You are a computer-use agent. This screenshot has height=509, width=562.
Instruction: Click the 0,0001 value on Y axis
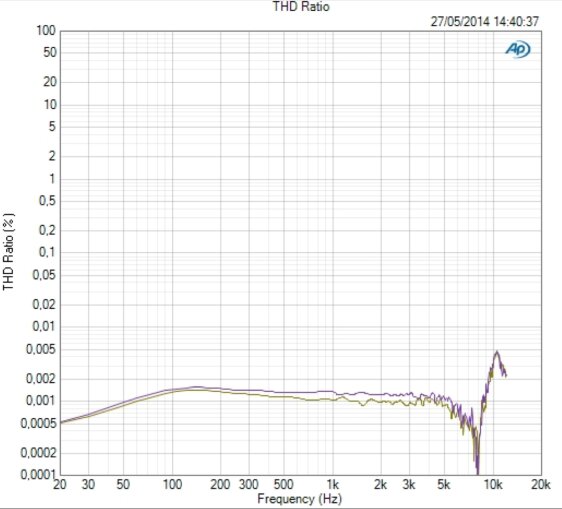coord(38,475)
